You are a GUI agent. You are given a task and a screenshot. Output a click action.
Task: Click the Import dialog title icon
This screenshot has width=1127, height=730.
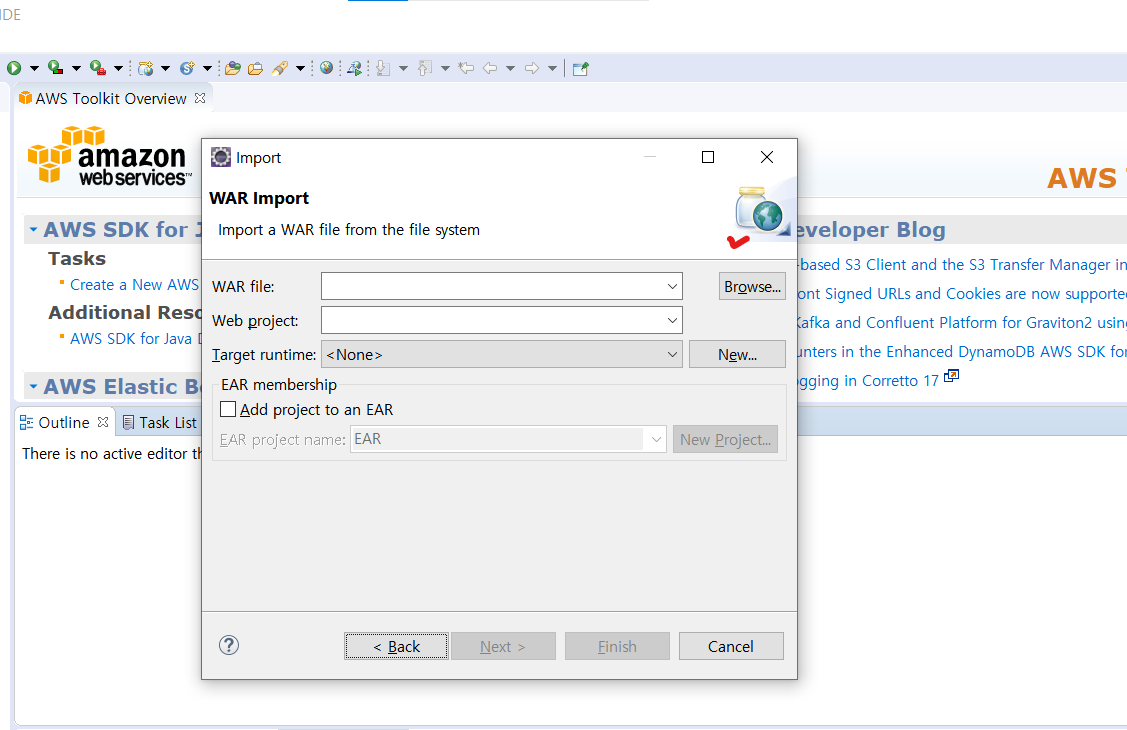(221, 157)
